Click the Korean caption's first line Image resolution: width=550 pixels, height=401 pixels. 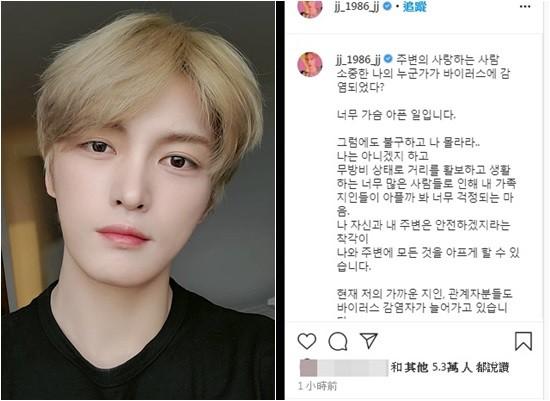[x=448, y=60]
